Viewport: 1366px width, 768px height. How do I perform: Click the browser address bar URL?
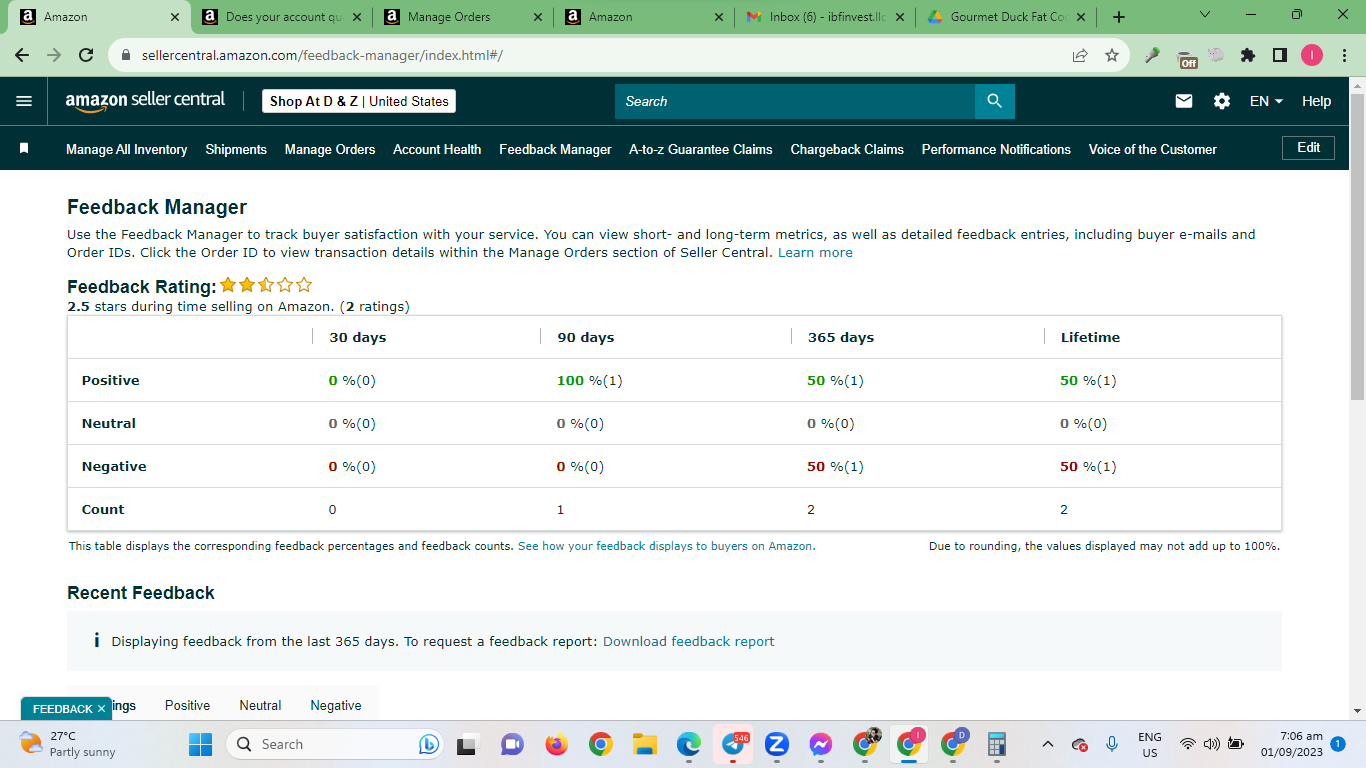point(322,56)
